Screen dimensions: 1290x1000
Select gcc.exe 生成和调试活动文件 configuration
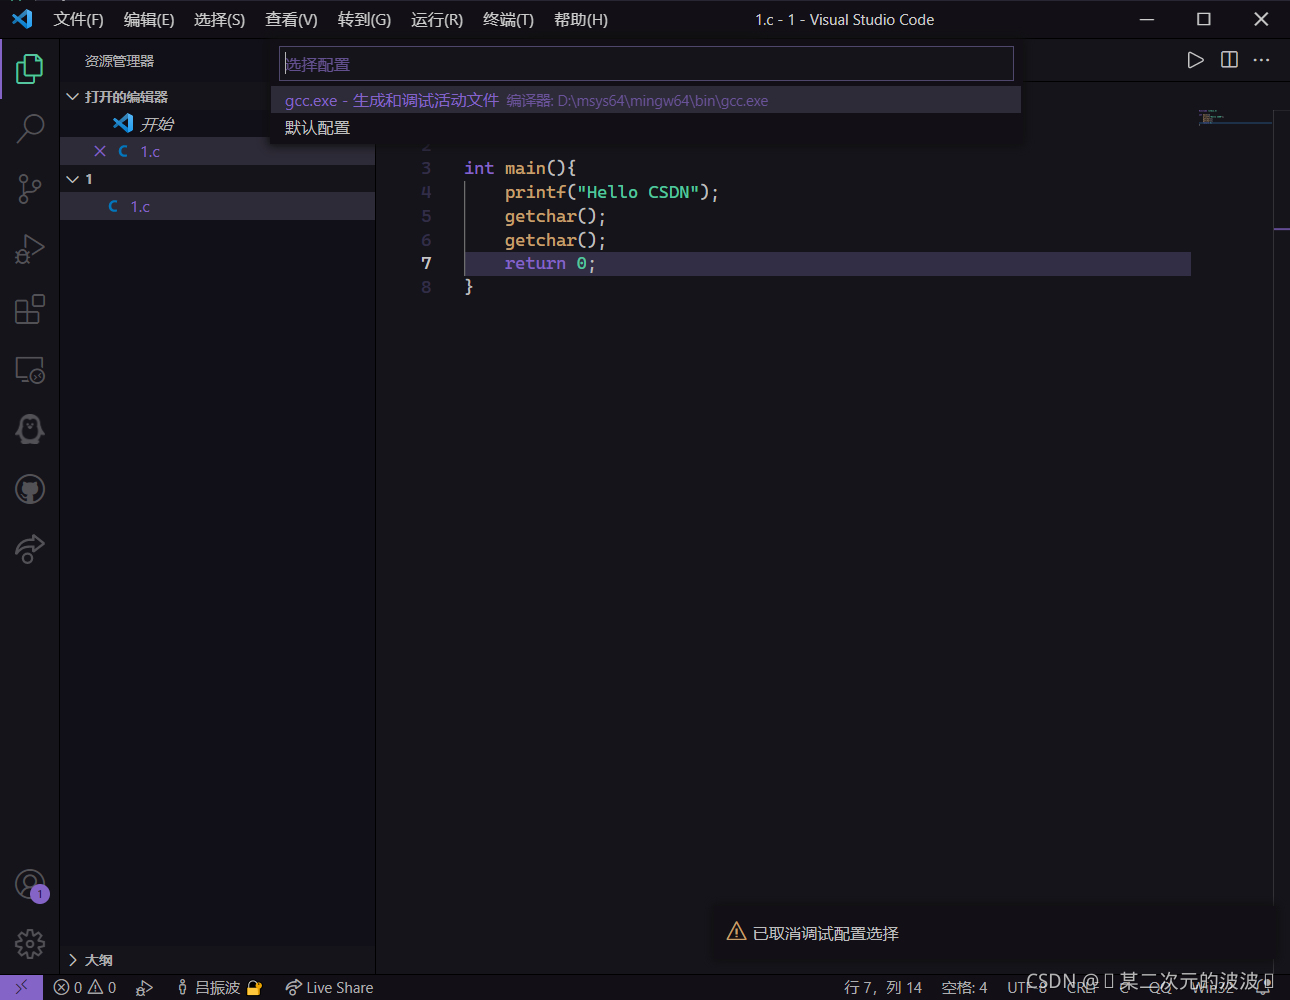click(646, 100)
